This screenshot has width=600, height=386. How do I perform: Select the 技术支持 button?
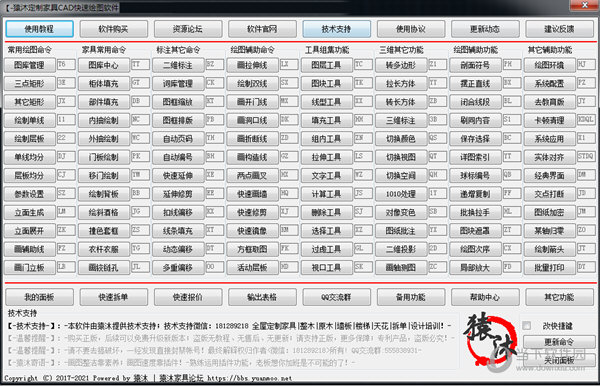[336, 29]
